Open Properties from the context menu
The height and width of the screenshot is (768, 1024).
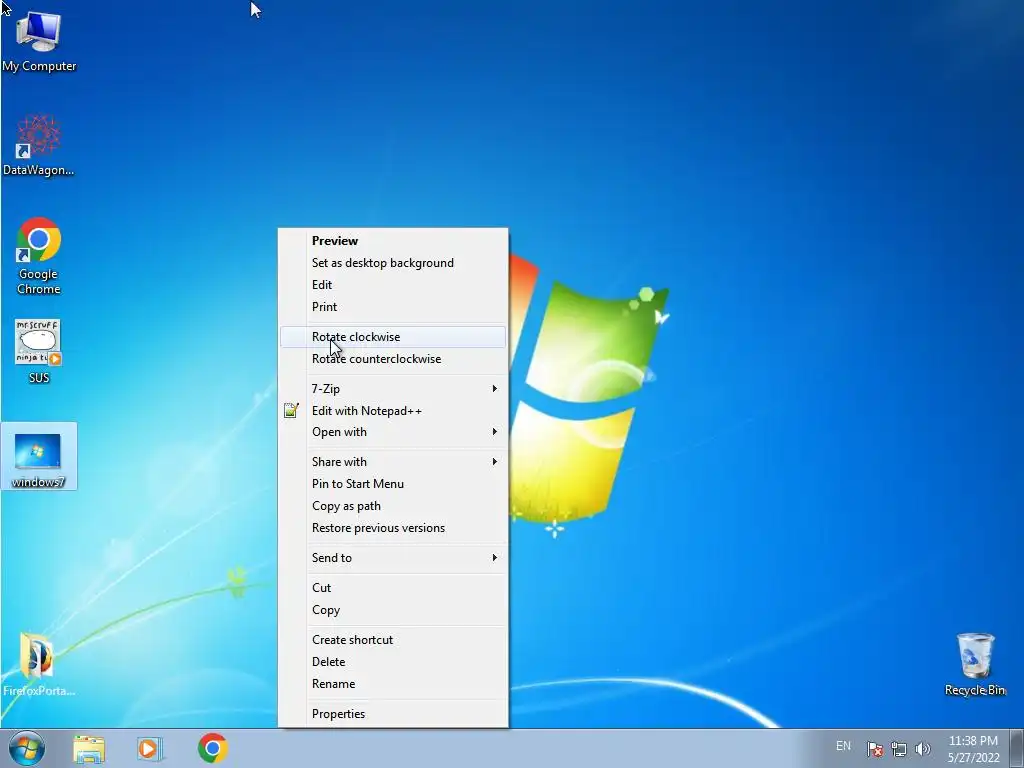pyautogui.click(x=393, y=714)
